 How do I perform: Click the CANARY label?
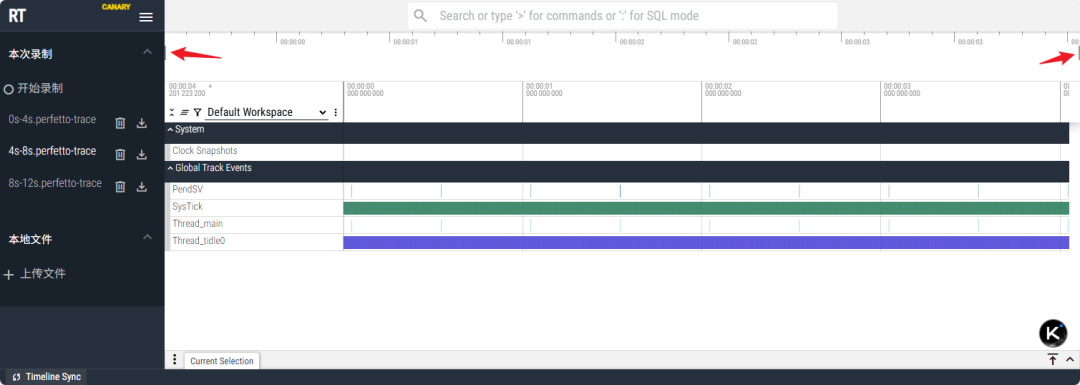click(x=116, y=7)
